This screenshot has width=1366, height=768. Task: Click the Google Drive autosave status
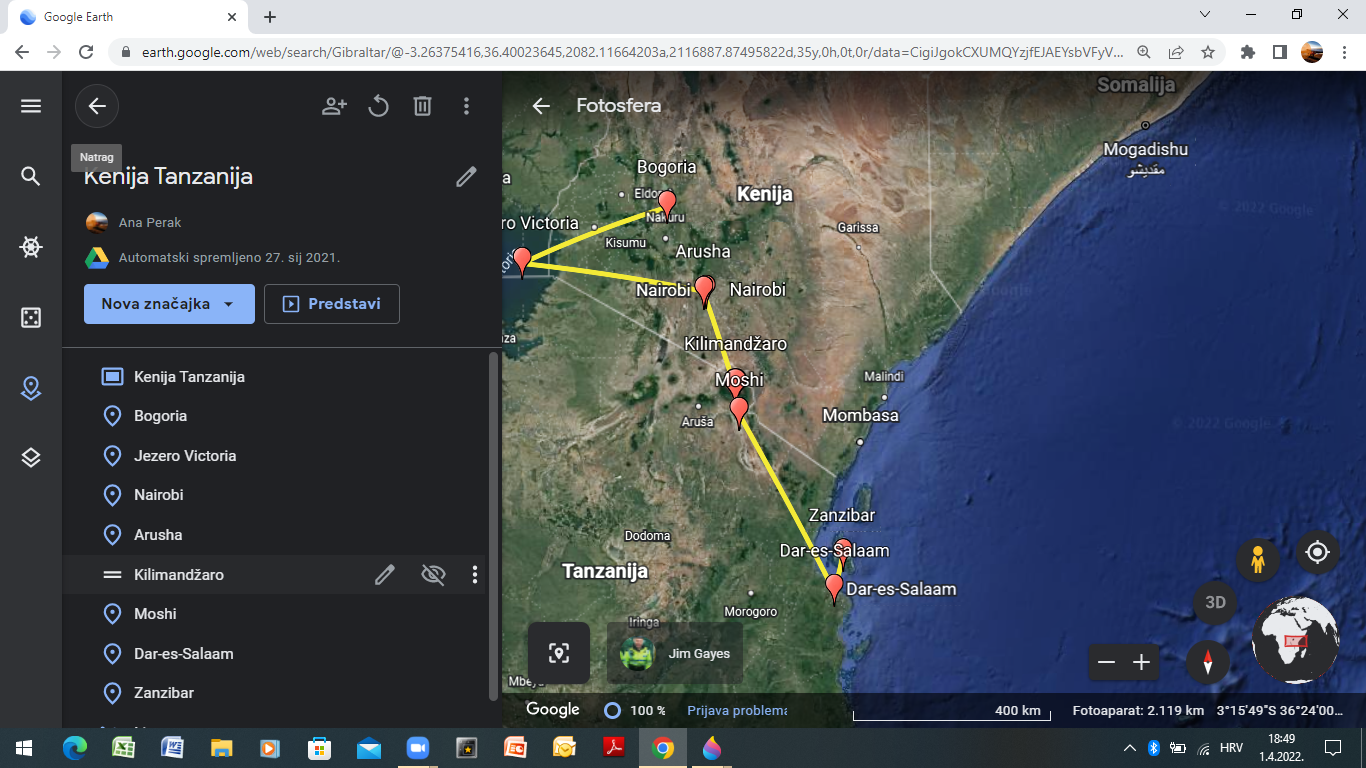click(229, 258)
